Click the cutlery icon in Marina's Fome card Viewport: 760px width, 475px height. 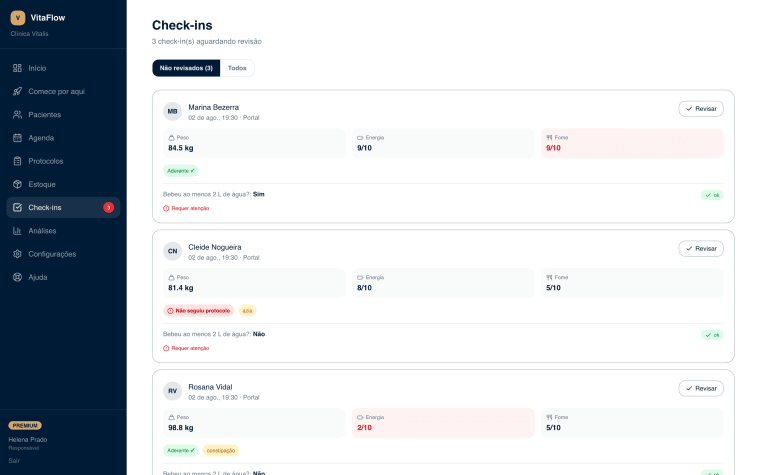coord(549,138)
